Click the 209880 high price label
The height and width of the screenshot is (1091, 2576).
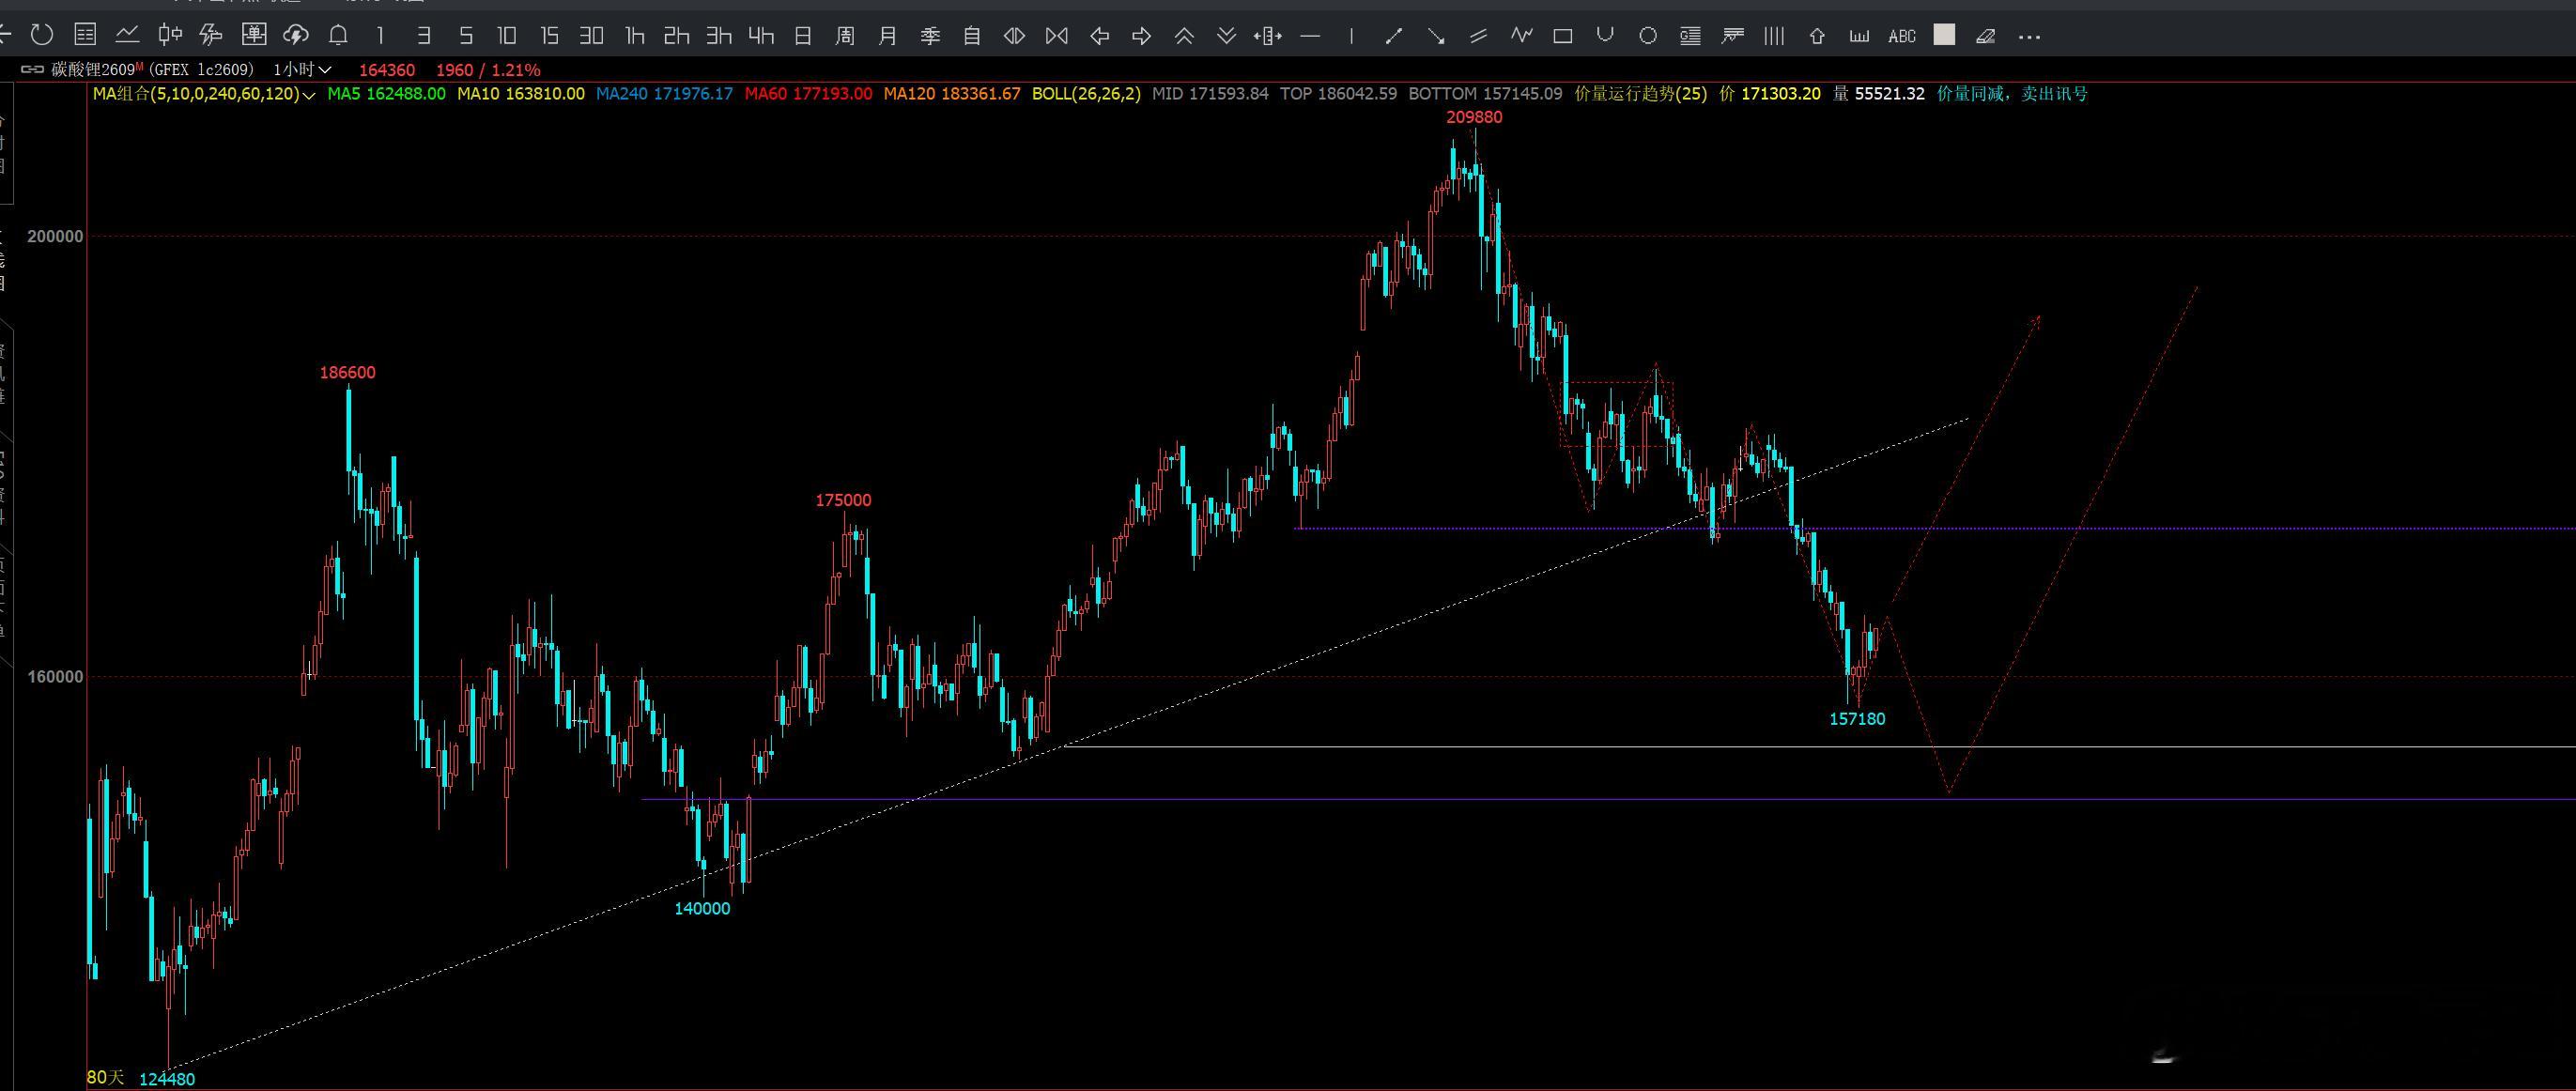1474,117
